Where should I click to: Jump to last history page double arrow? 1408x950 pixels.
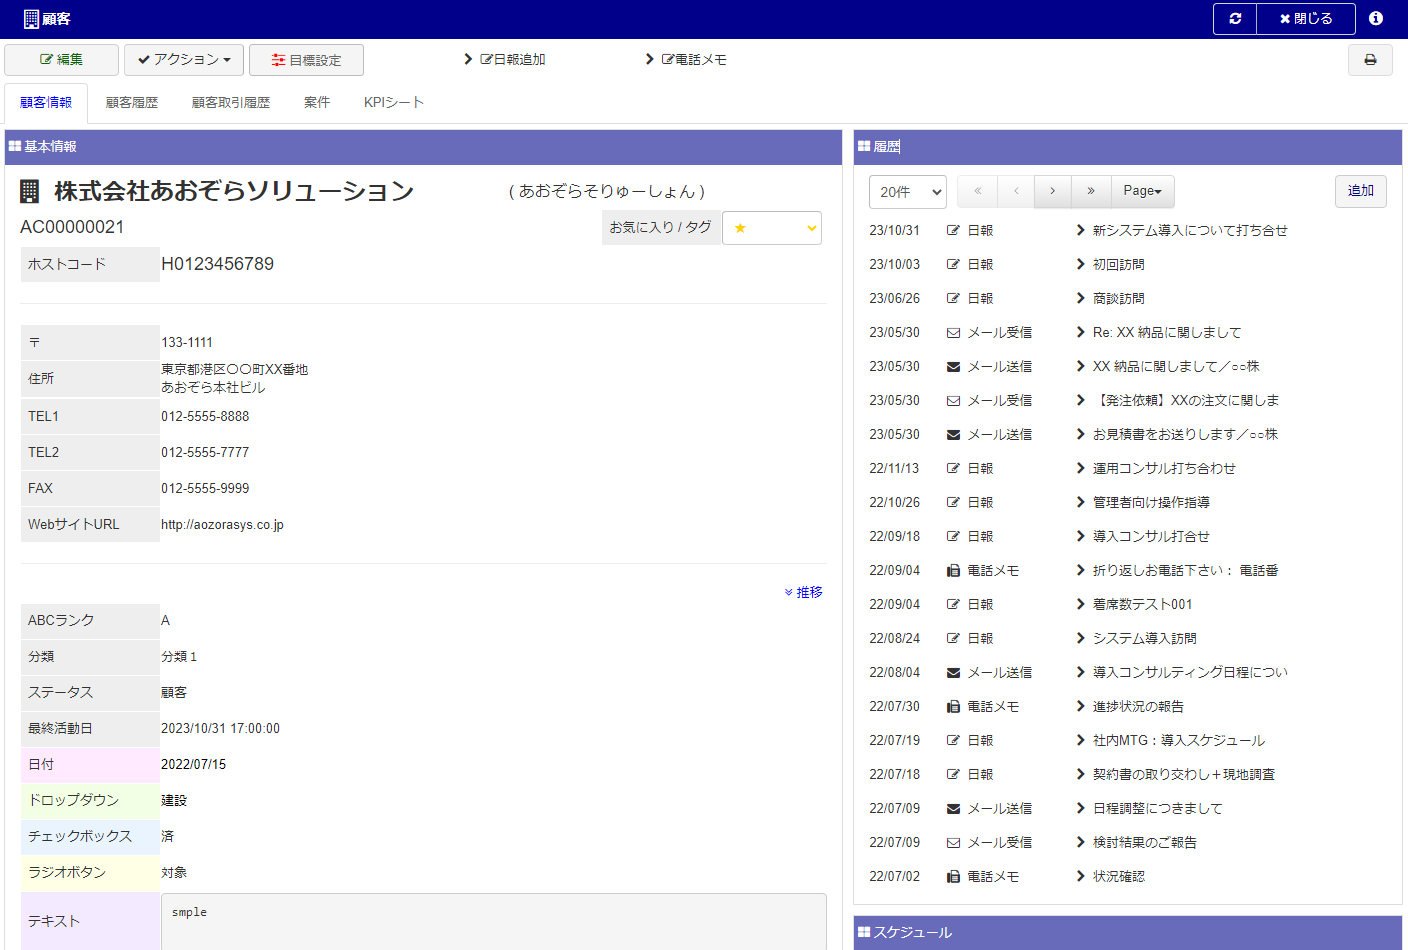[x=1090, y=191]
